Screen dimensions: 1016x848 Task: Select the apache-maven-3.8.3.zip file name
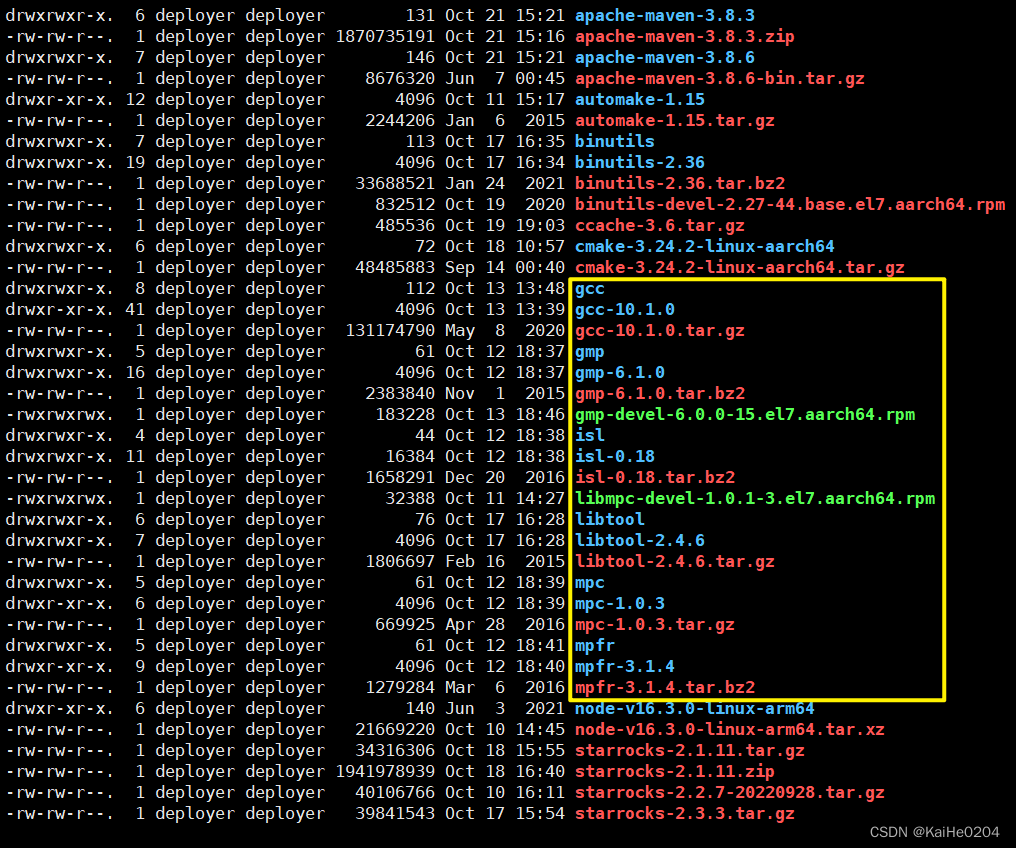pyautogui.click(x=684, y=36)
